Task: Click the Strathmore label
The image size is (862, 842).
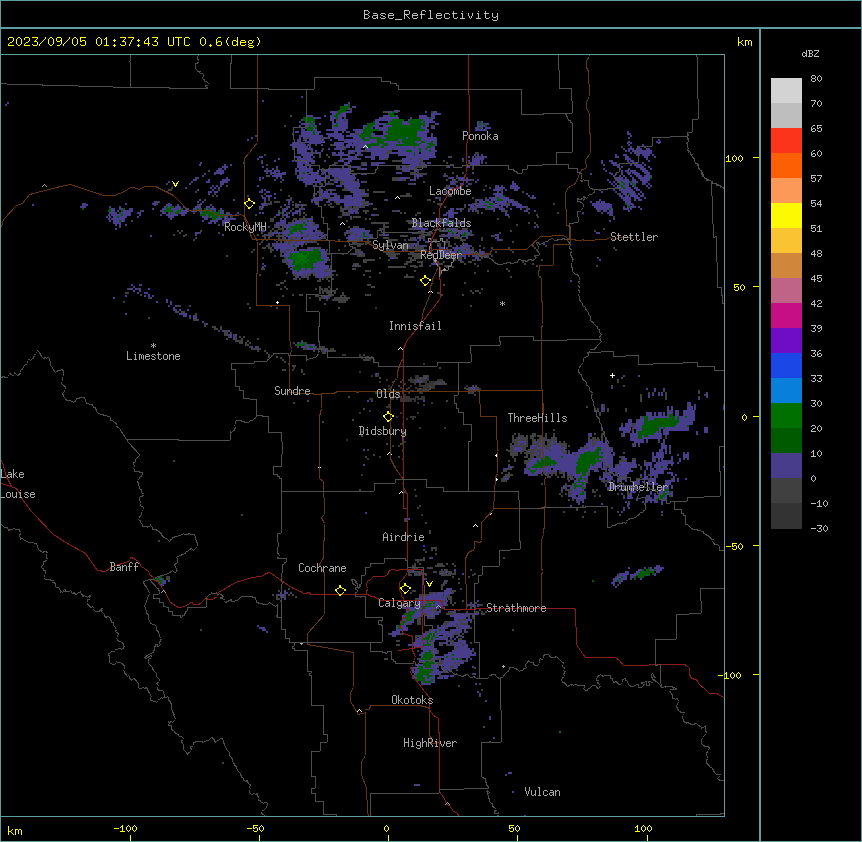Action: point(516,608)
